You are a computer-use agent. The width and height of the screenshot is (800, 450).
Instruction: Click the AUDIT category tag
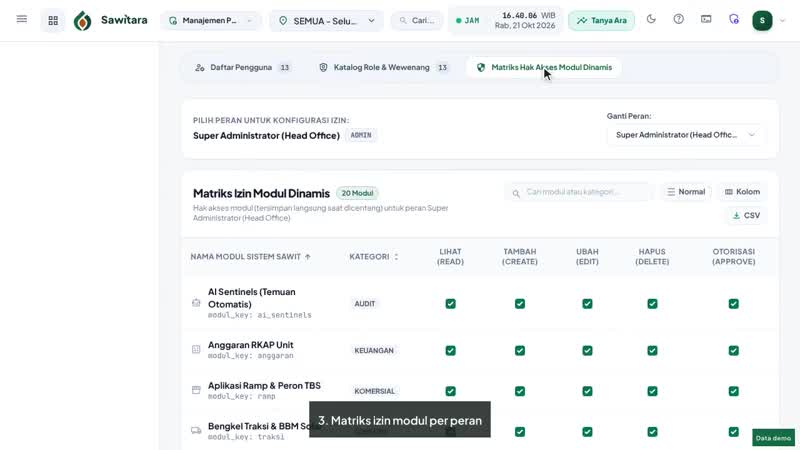tap(365, 304)
